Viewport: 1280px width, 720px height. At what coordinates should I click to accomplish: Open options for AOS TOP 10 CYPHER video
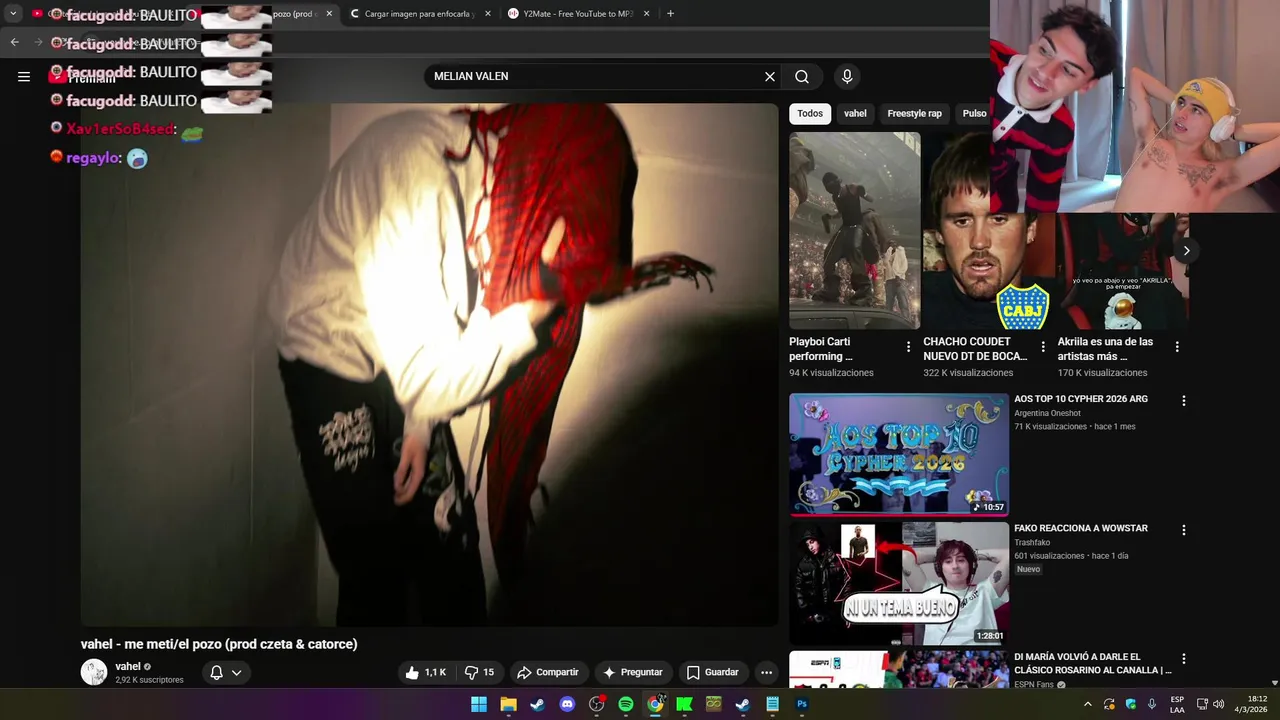(x=1184, y=401)
